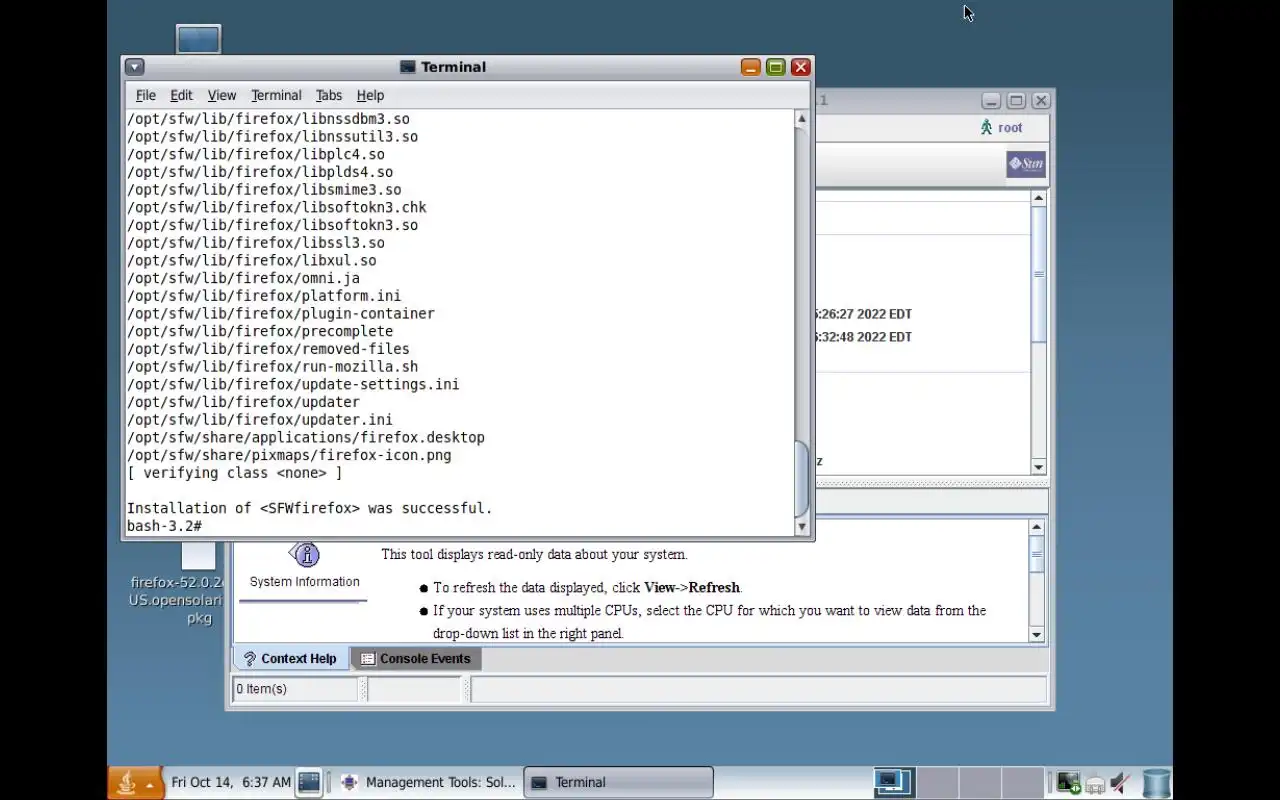Click the omni.ja path line
The height and width of the screenshot is (800, 1280).
pos(243,278)
